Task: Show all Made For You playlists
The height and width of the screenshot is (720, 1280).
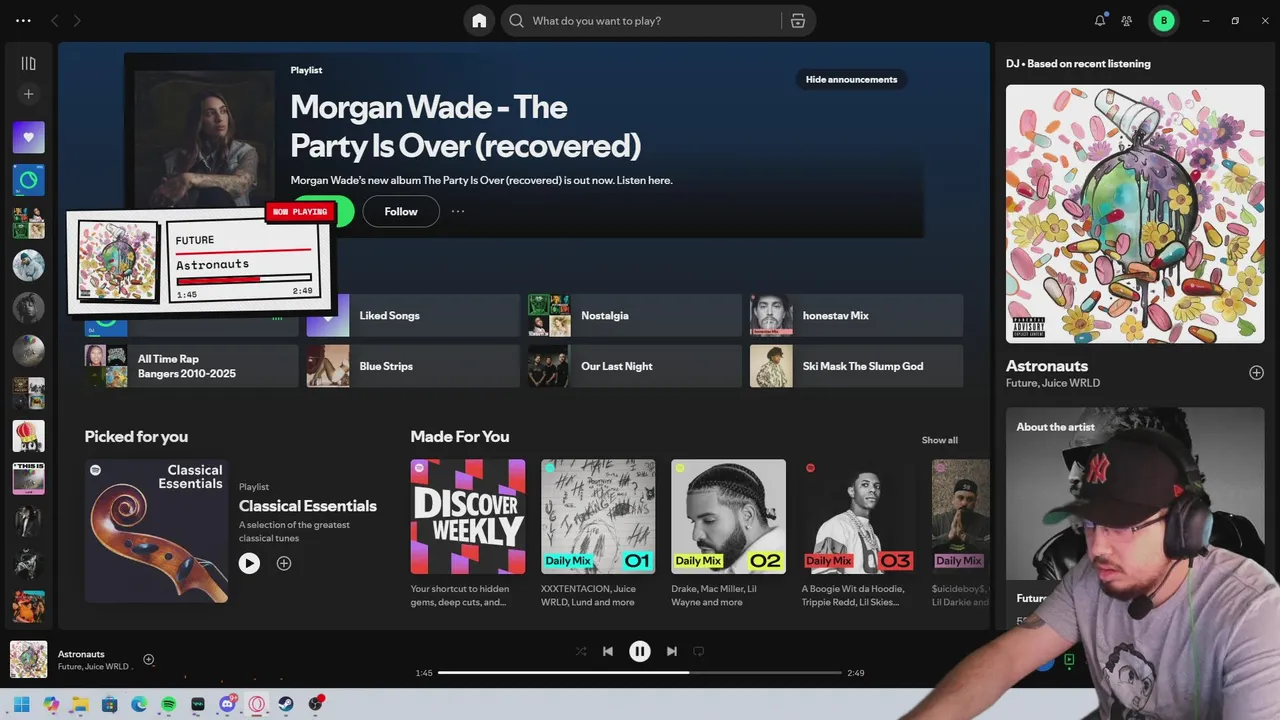Action: click(939, 440)
